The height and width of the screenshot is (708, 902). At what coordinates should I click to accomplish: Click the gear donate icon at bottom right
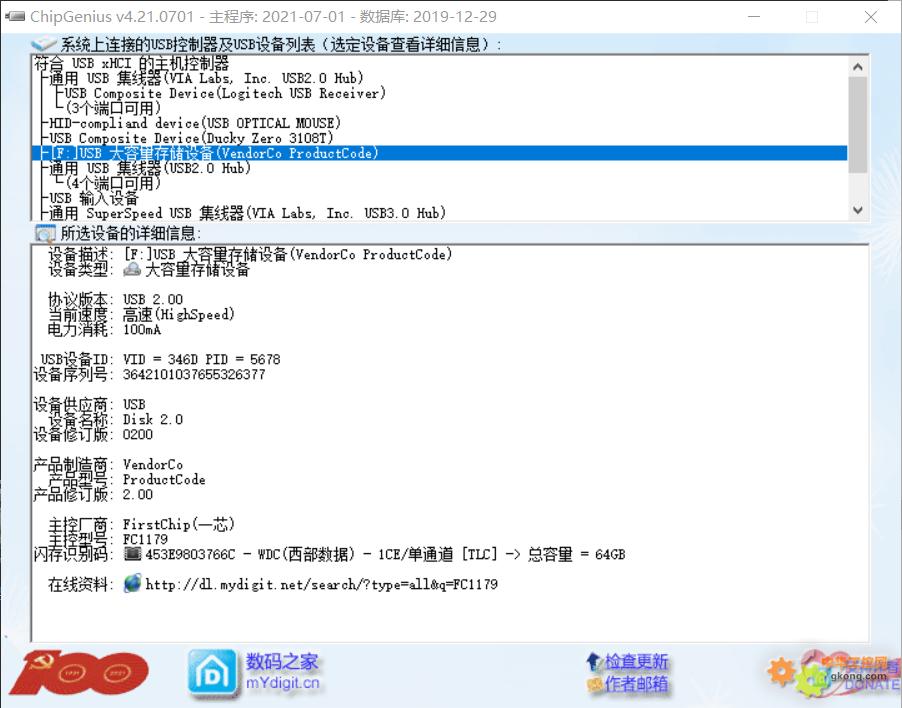pyautogui.click(x=781, y=672)
